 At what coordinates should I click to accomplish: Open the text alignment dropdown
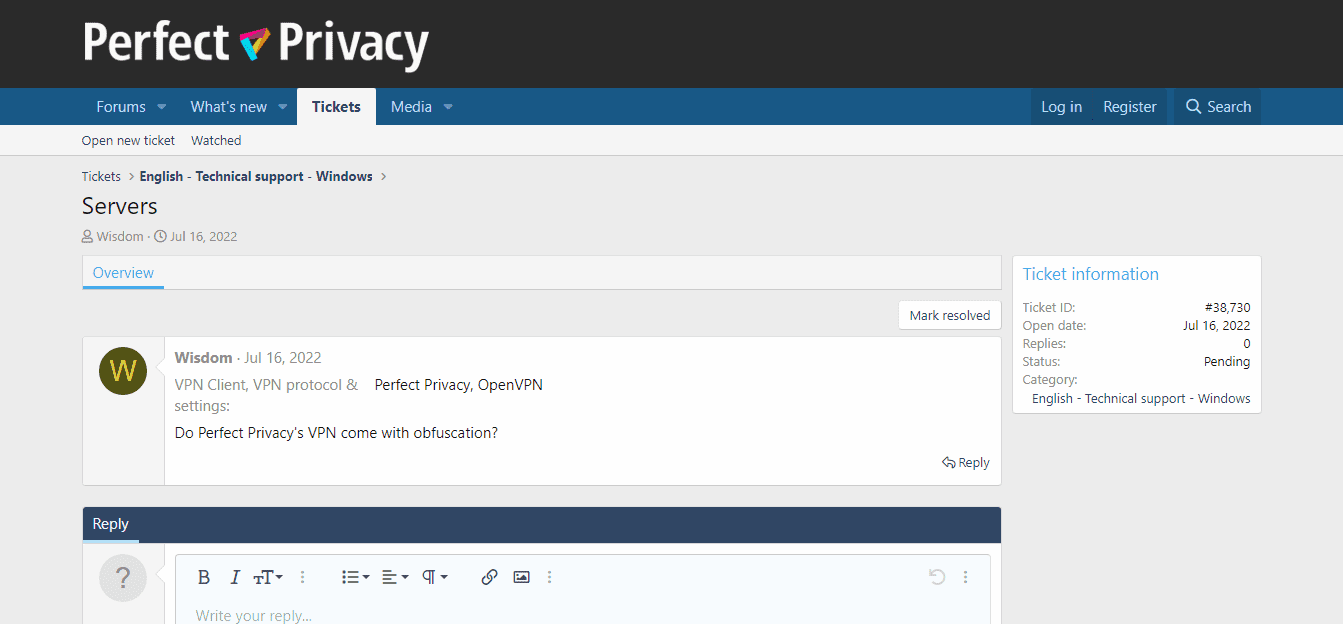pyautogui.click(x=395, y=577)
